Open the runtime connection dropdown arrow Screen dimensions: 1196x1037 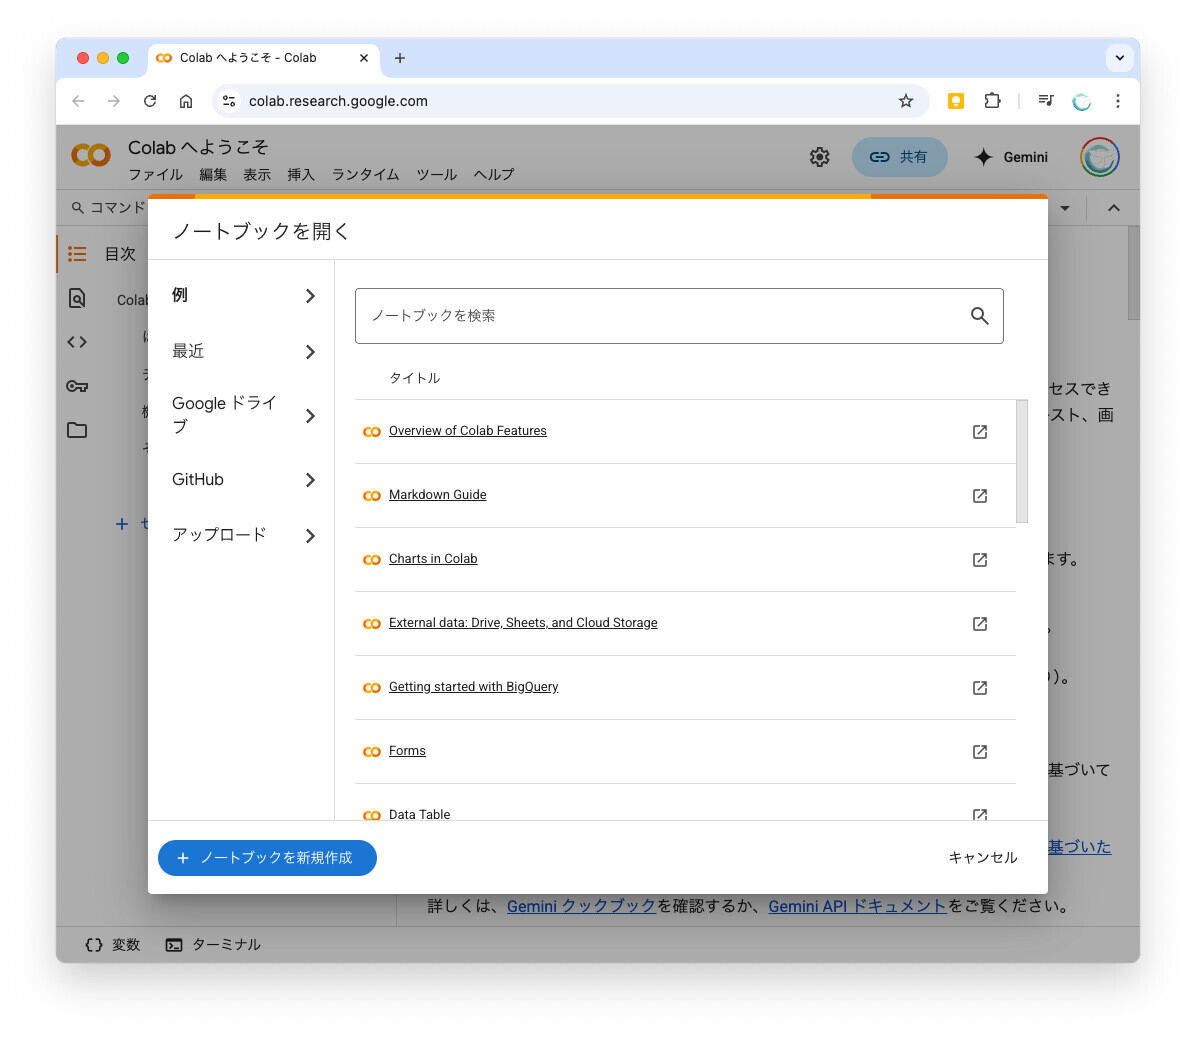[1065, 208]
